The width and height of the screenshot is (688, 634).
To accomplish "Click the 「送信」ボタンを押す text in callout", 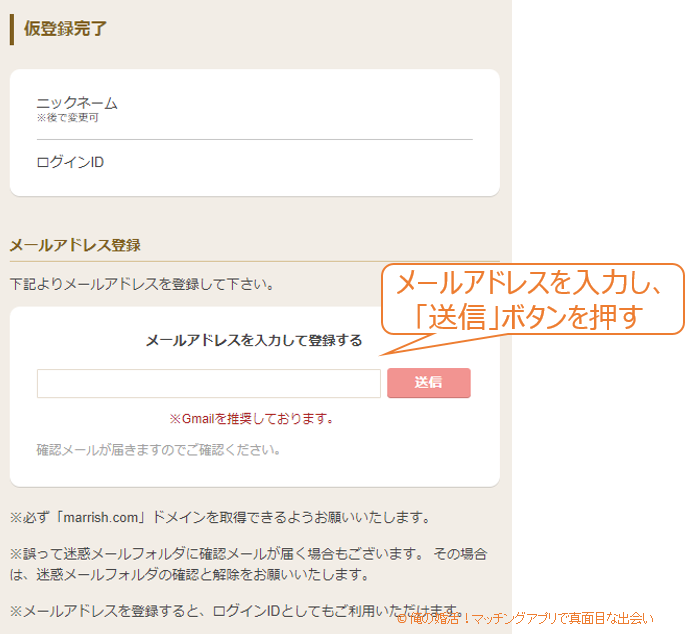I will (x=532, y=317).
